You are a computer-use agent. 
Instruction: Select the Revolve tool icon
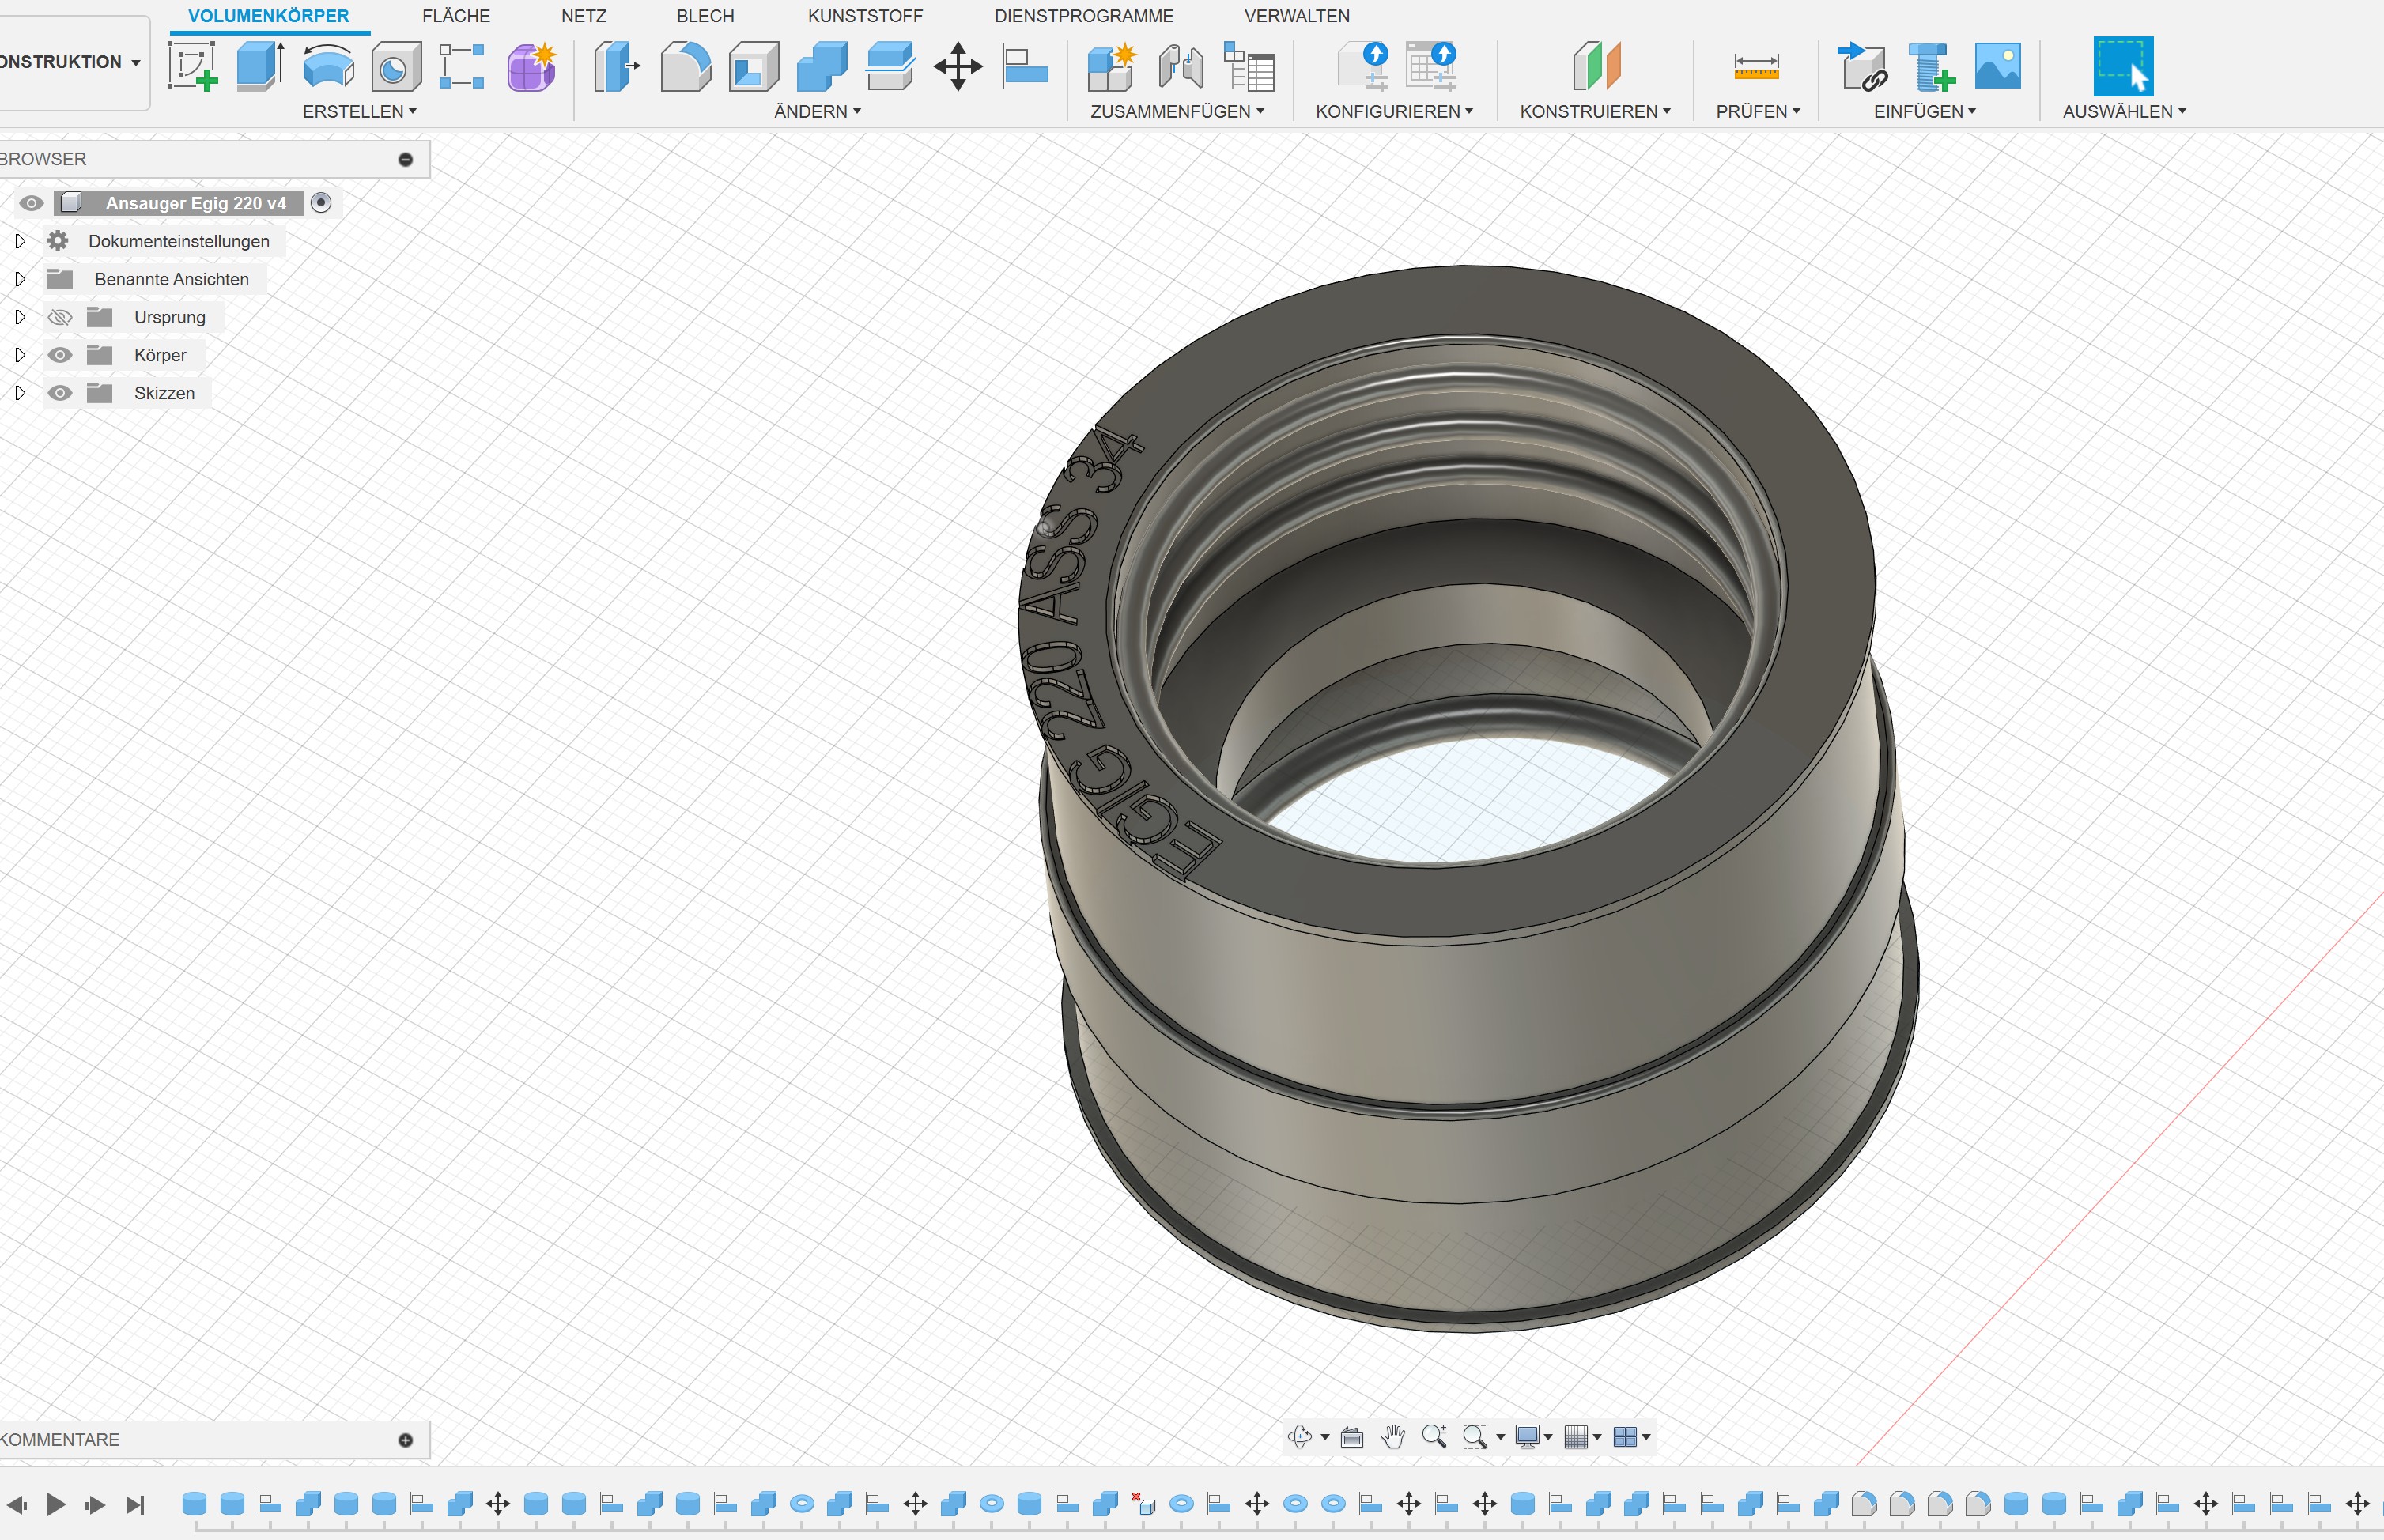tap(328, 66)
